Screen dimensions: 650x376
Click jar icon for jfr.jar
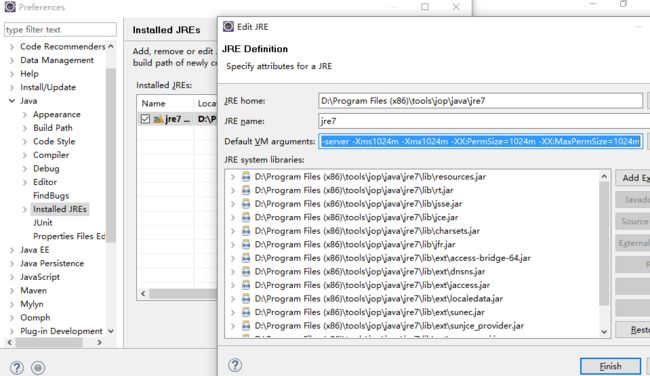pos(246,244)
